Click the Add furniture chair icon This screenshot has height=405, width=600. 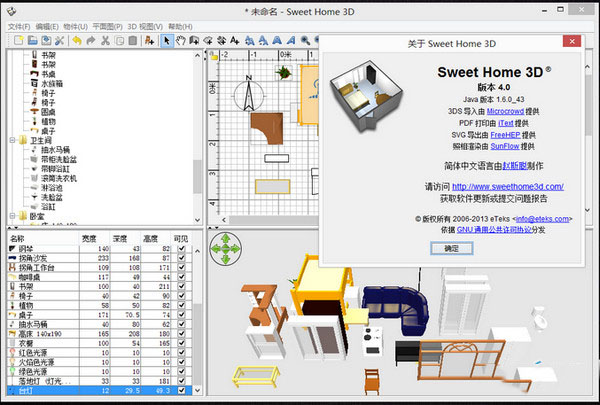(x=149, y=40)
